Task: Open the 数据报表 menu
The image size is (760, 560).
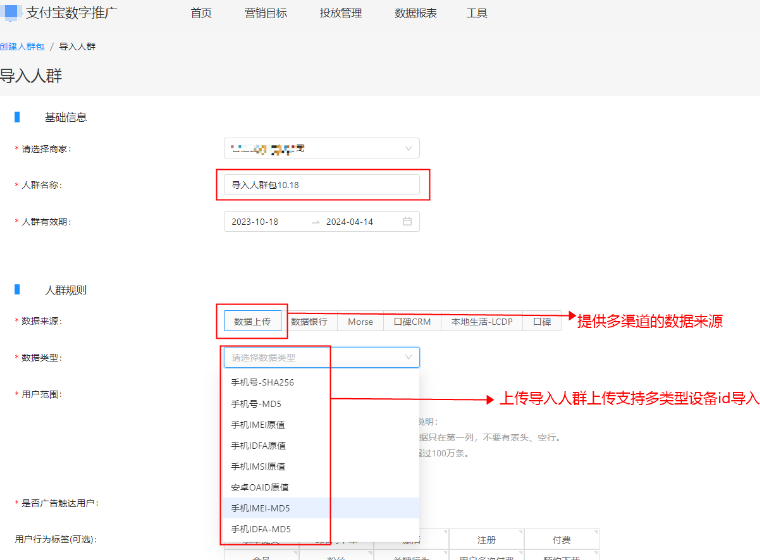Action: [x=415, y=13]
